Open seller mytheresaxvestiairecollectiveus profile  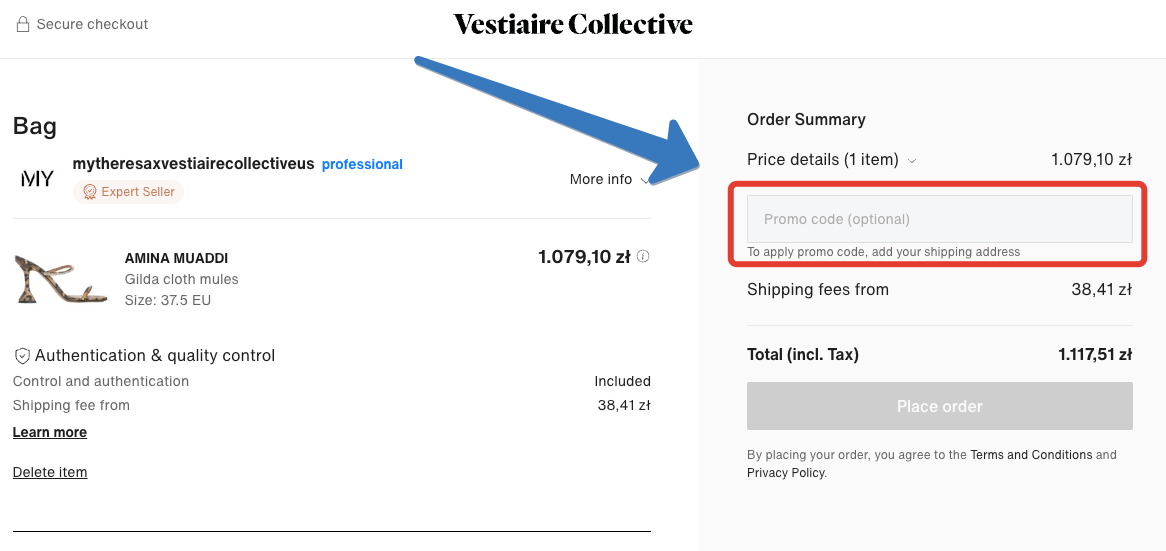(193, 163)
